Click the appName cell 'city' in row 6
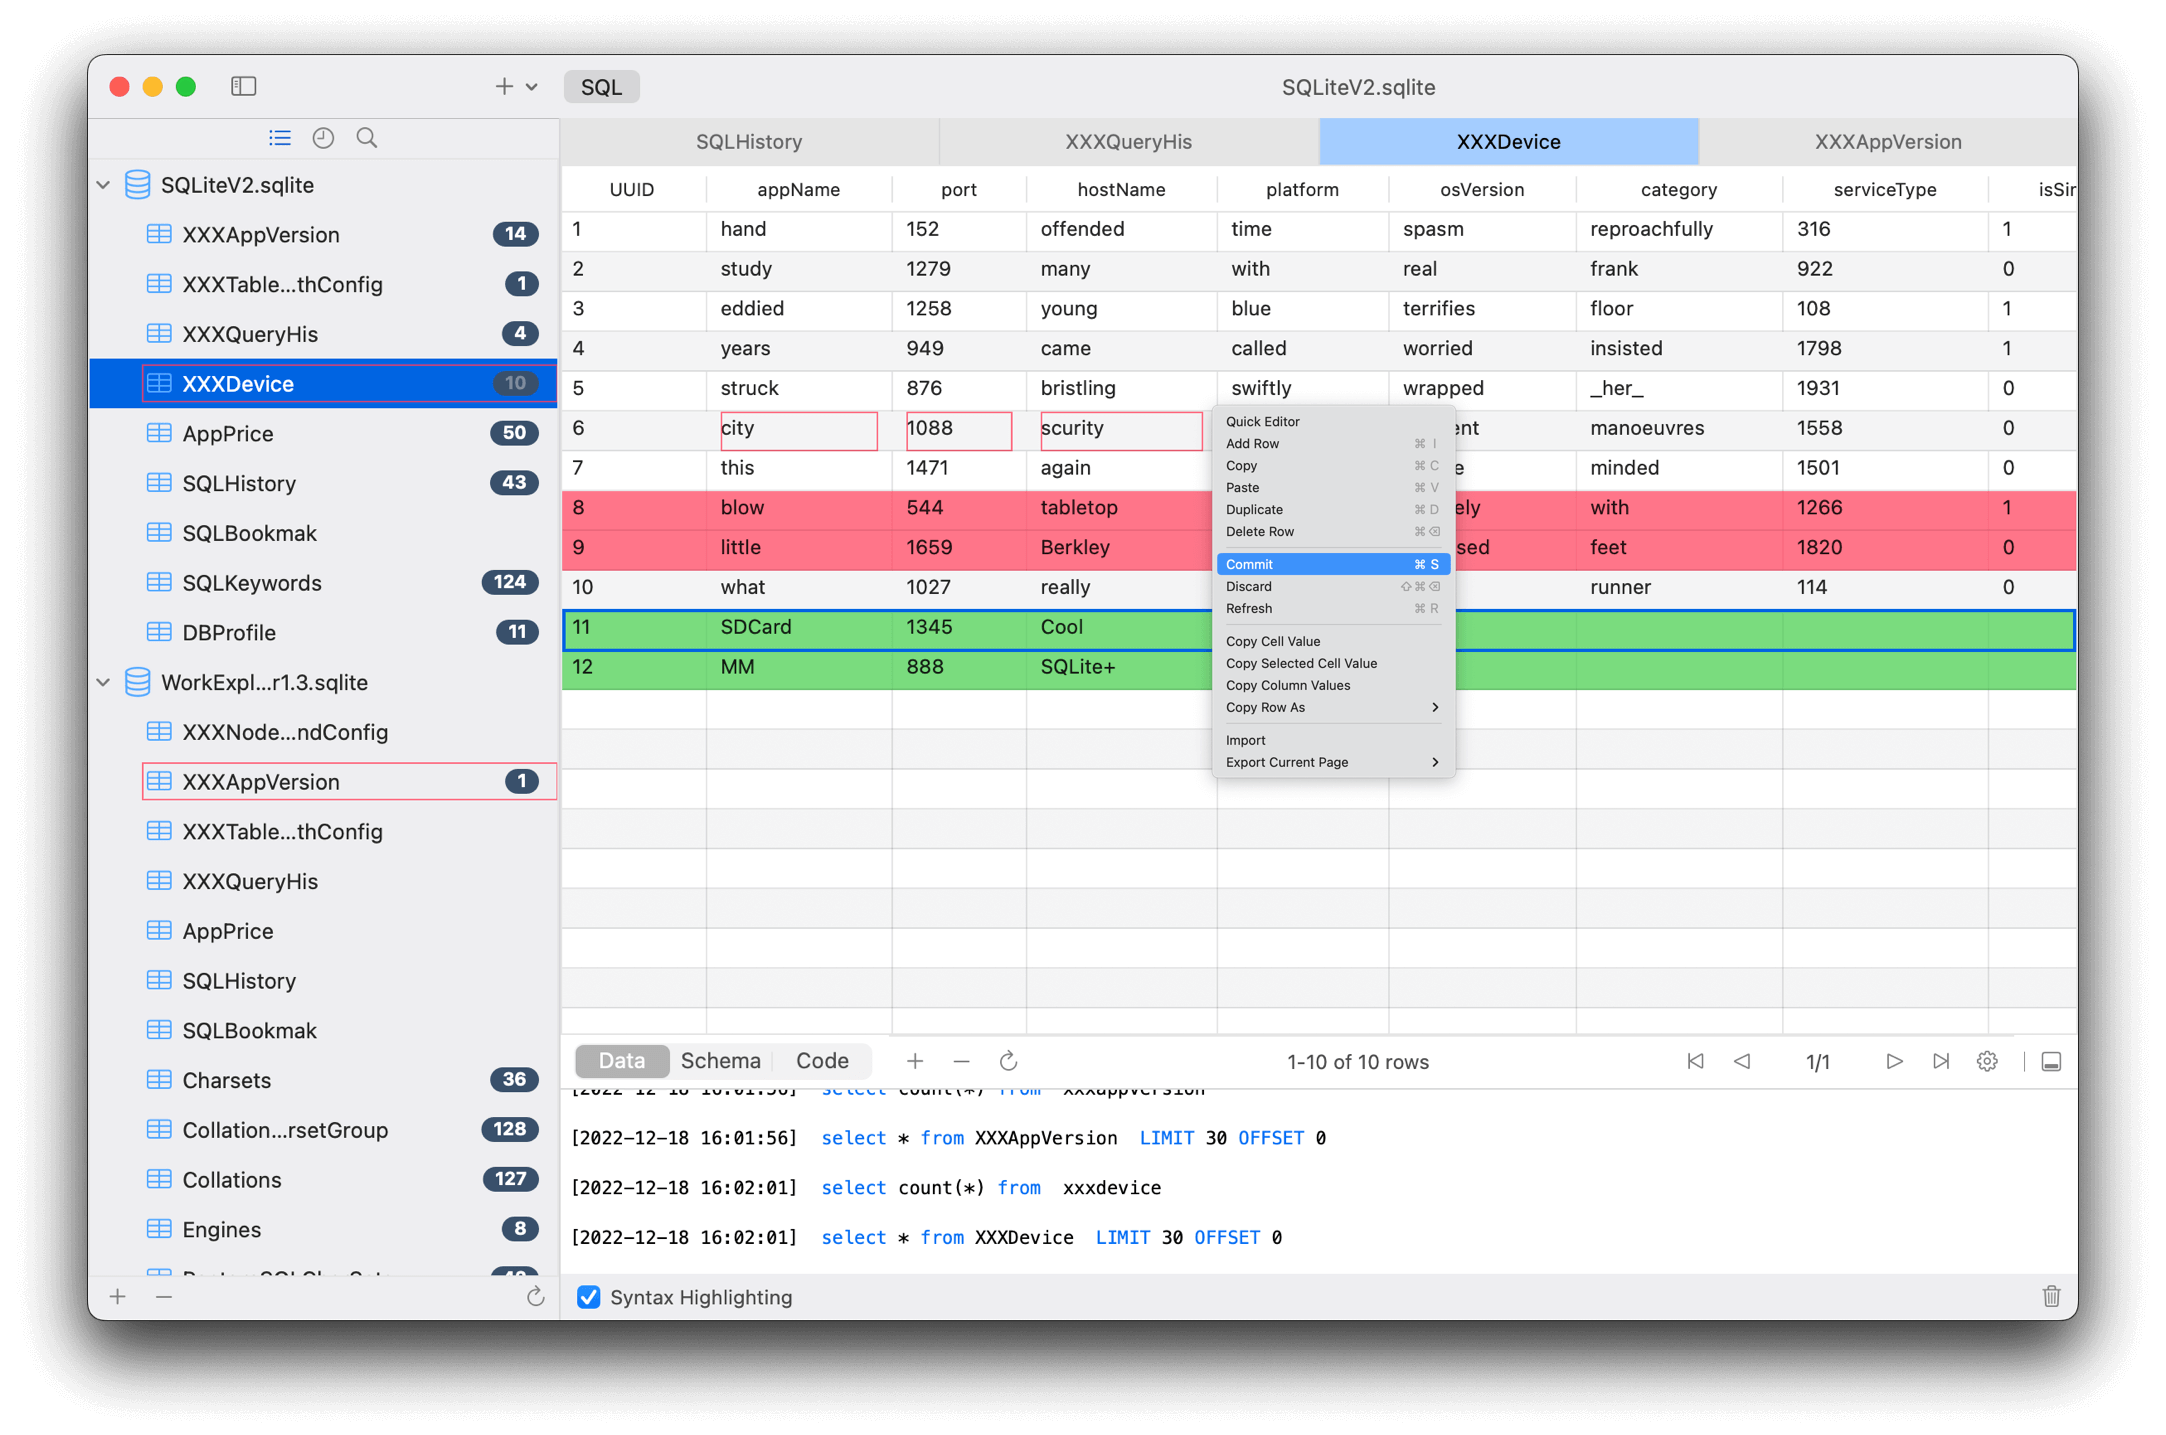This screenshot has width=2166, height=1435. click(x=798, y=429)
